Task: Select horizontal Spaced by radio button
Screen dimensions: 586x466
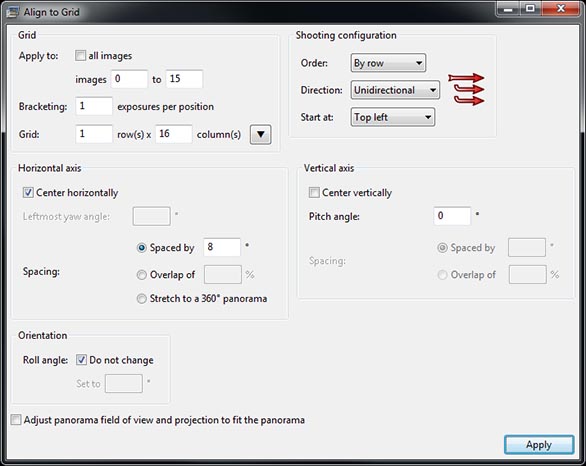Action: click(141, 247)
